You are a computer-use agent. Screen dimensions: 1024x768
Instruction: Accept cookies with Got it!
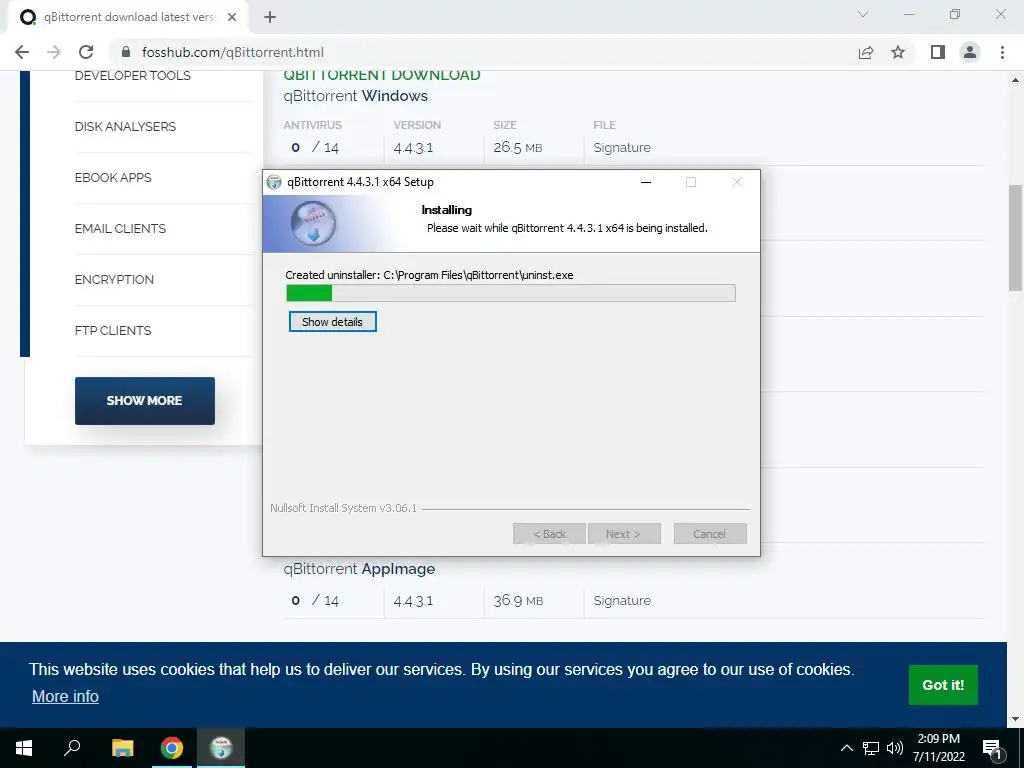pos(943,684)
